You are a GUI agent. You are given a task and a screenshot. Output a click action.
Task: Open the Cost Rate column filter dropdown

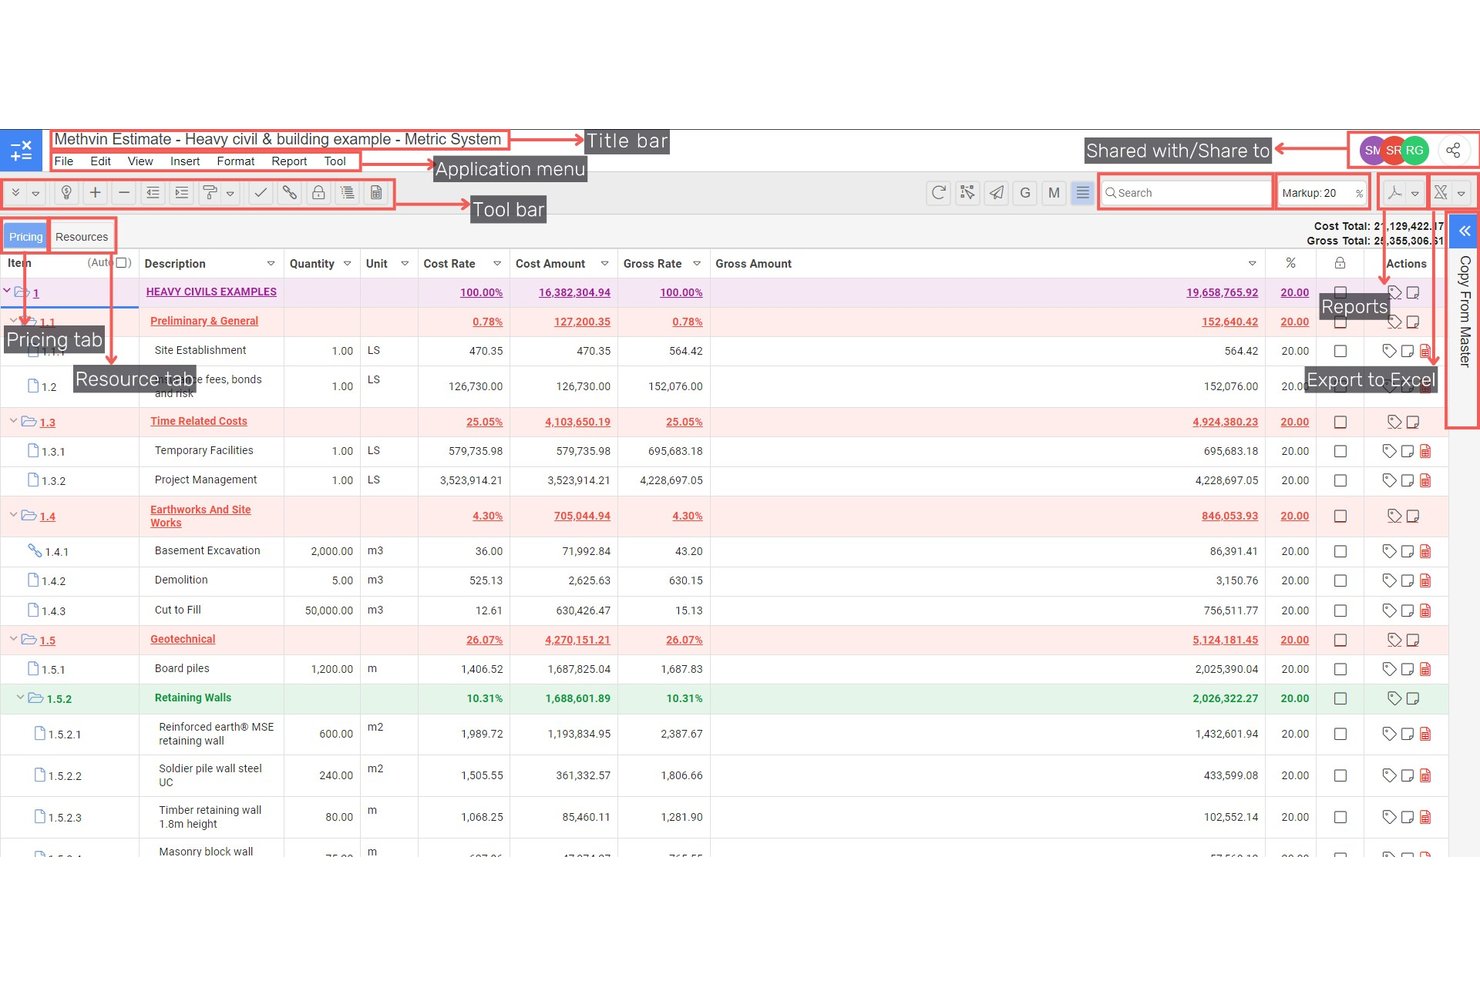(x=497, y=264)
